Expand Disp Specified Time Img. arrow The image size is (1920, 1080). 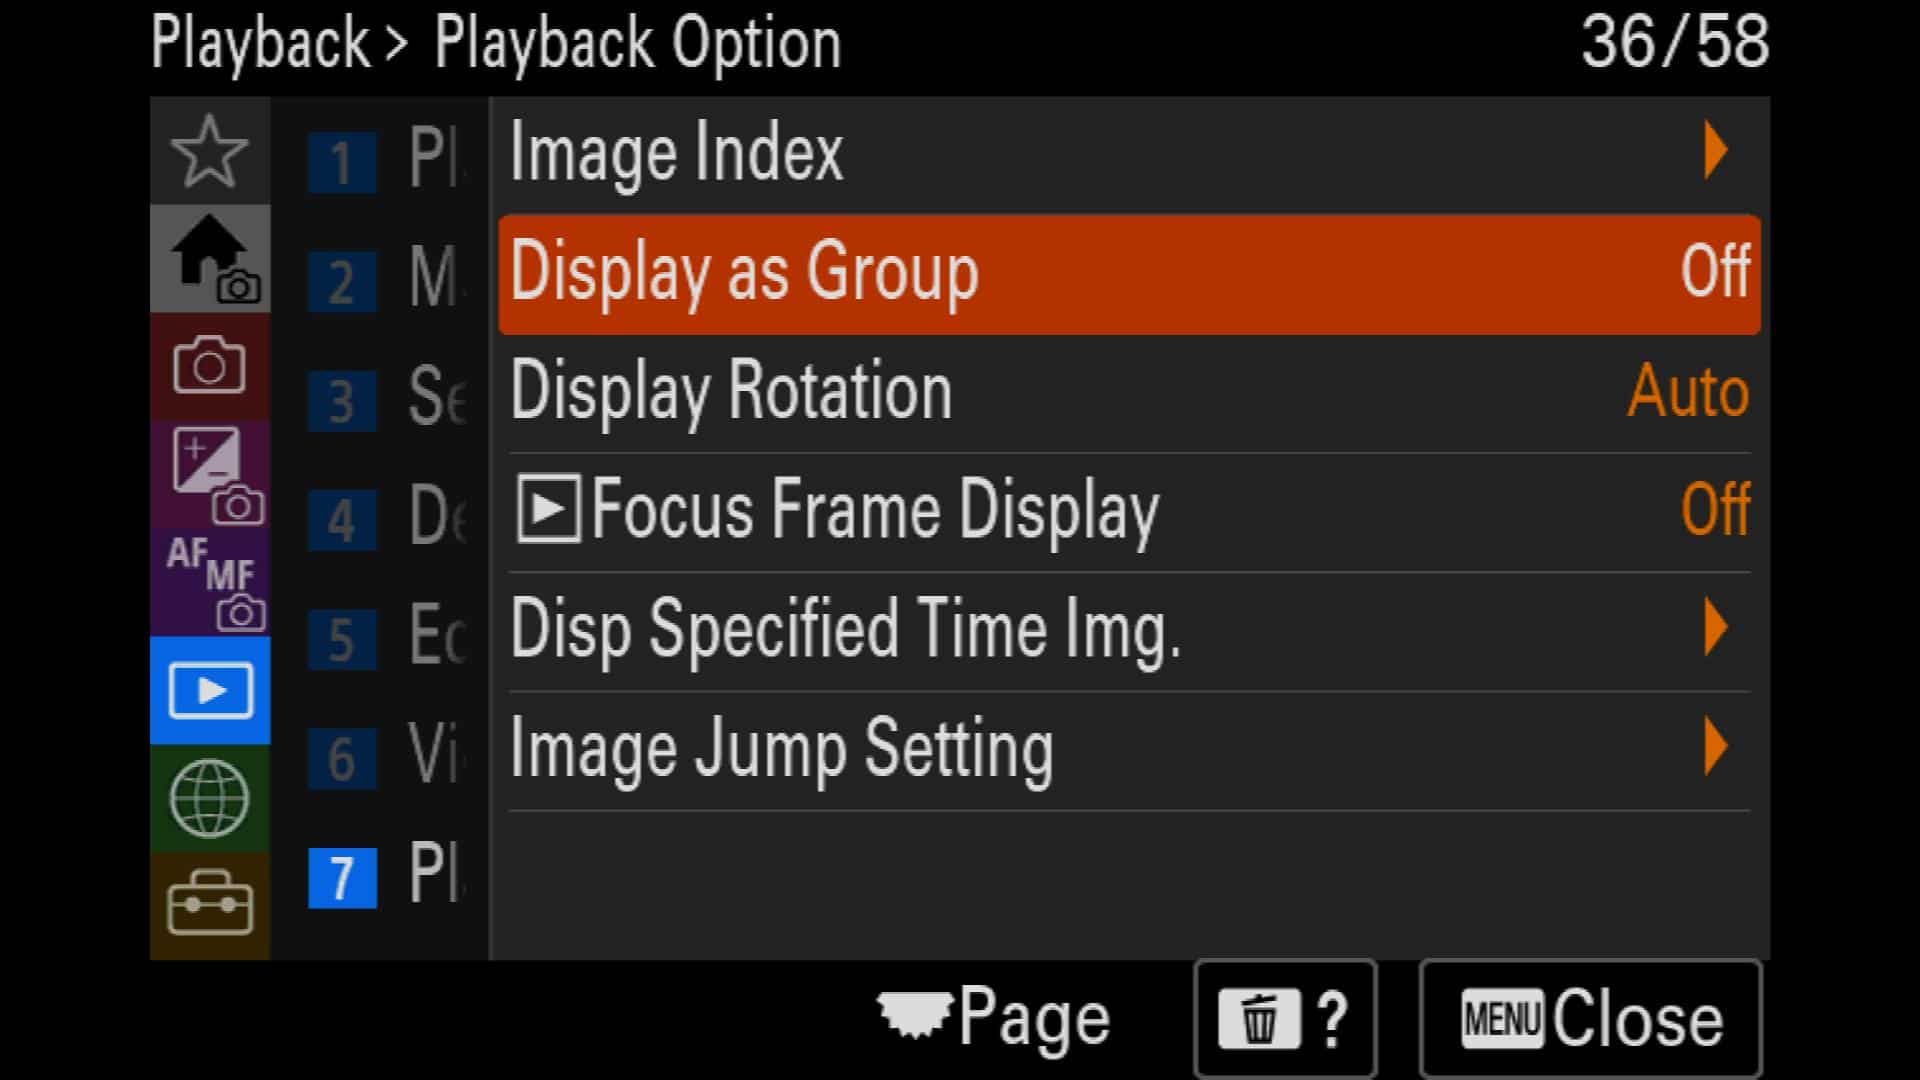1716,628
